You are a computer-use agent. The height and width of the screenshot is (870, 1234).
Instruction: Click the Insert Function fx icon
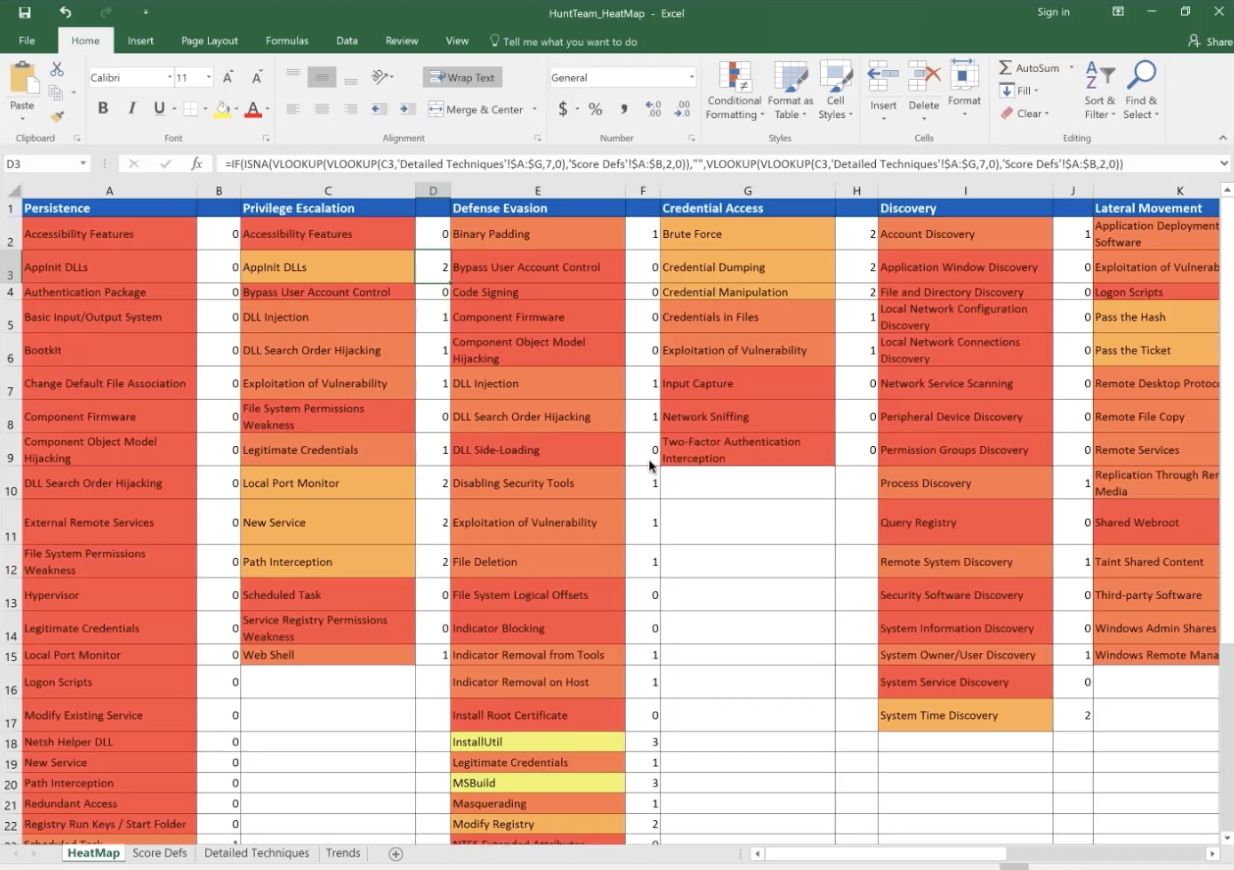point(197,164)
